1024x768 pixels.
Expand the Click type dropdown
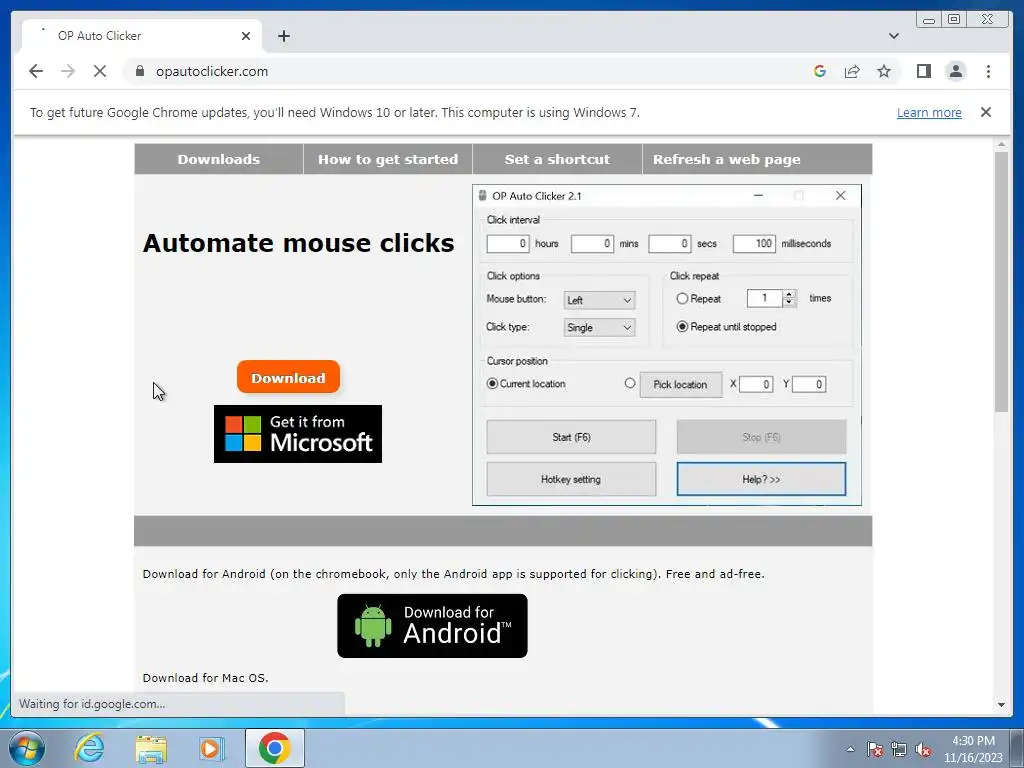point(599,327)
